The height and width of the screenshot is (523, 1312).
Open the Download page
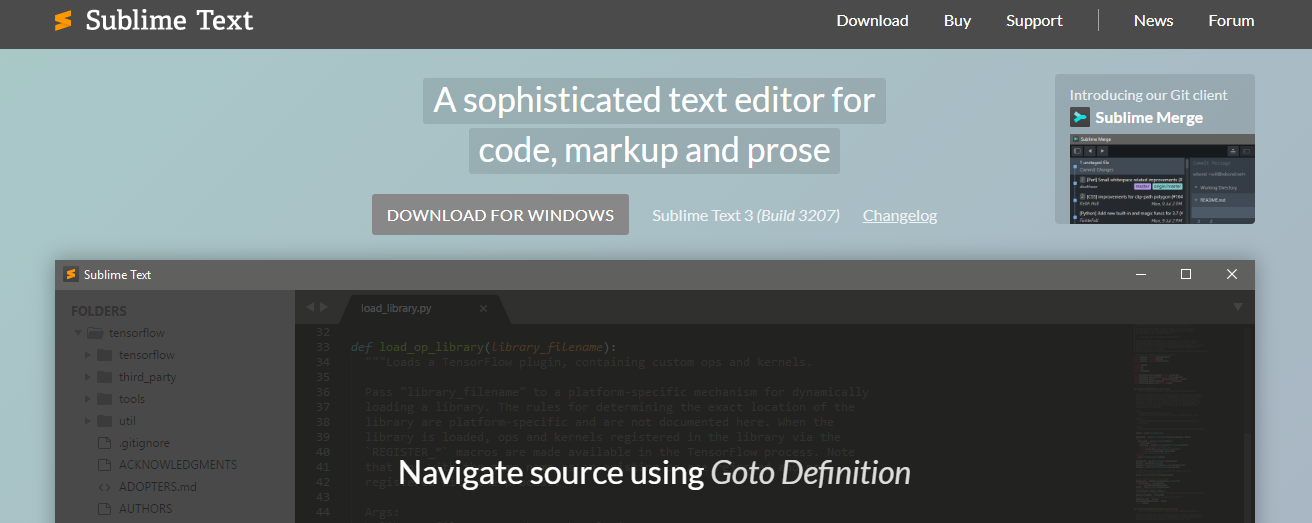click(872, 21)
